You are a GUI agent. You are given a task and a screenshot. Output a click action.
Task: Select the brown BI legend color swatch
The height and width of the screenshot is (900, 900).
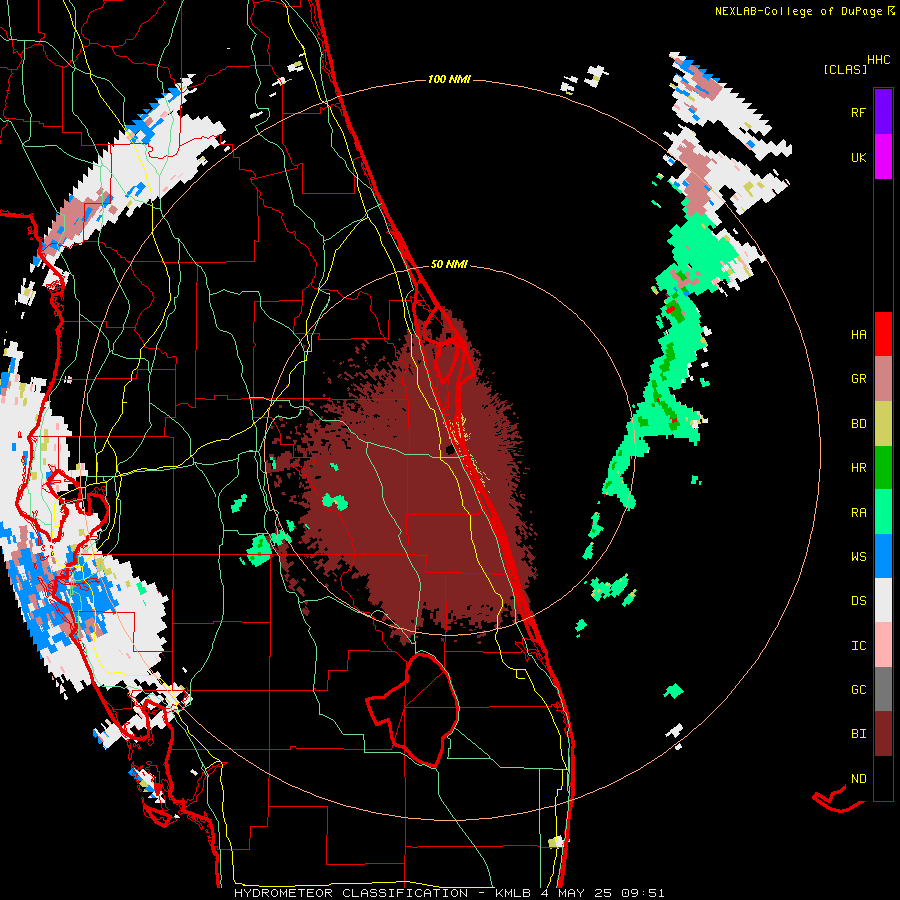click(x=883, y=734)
